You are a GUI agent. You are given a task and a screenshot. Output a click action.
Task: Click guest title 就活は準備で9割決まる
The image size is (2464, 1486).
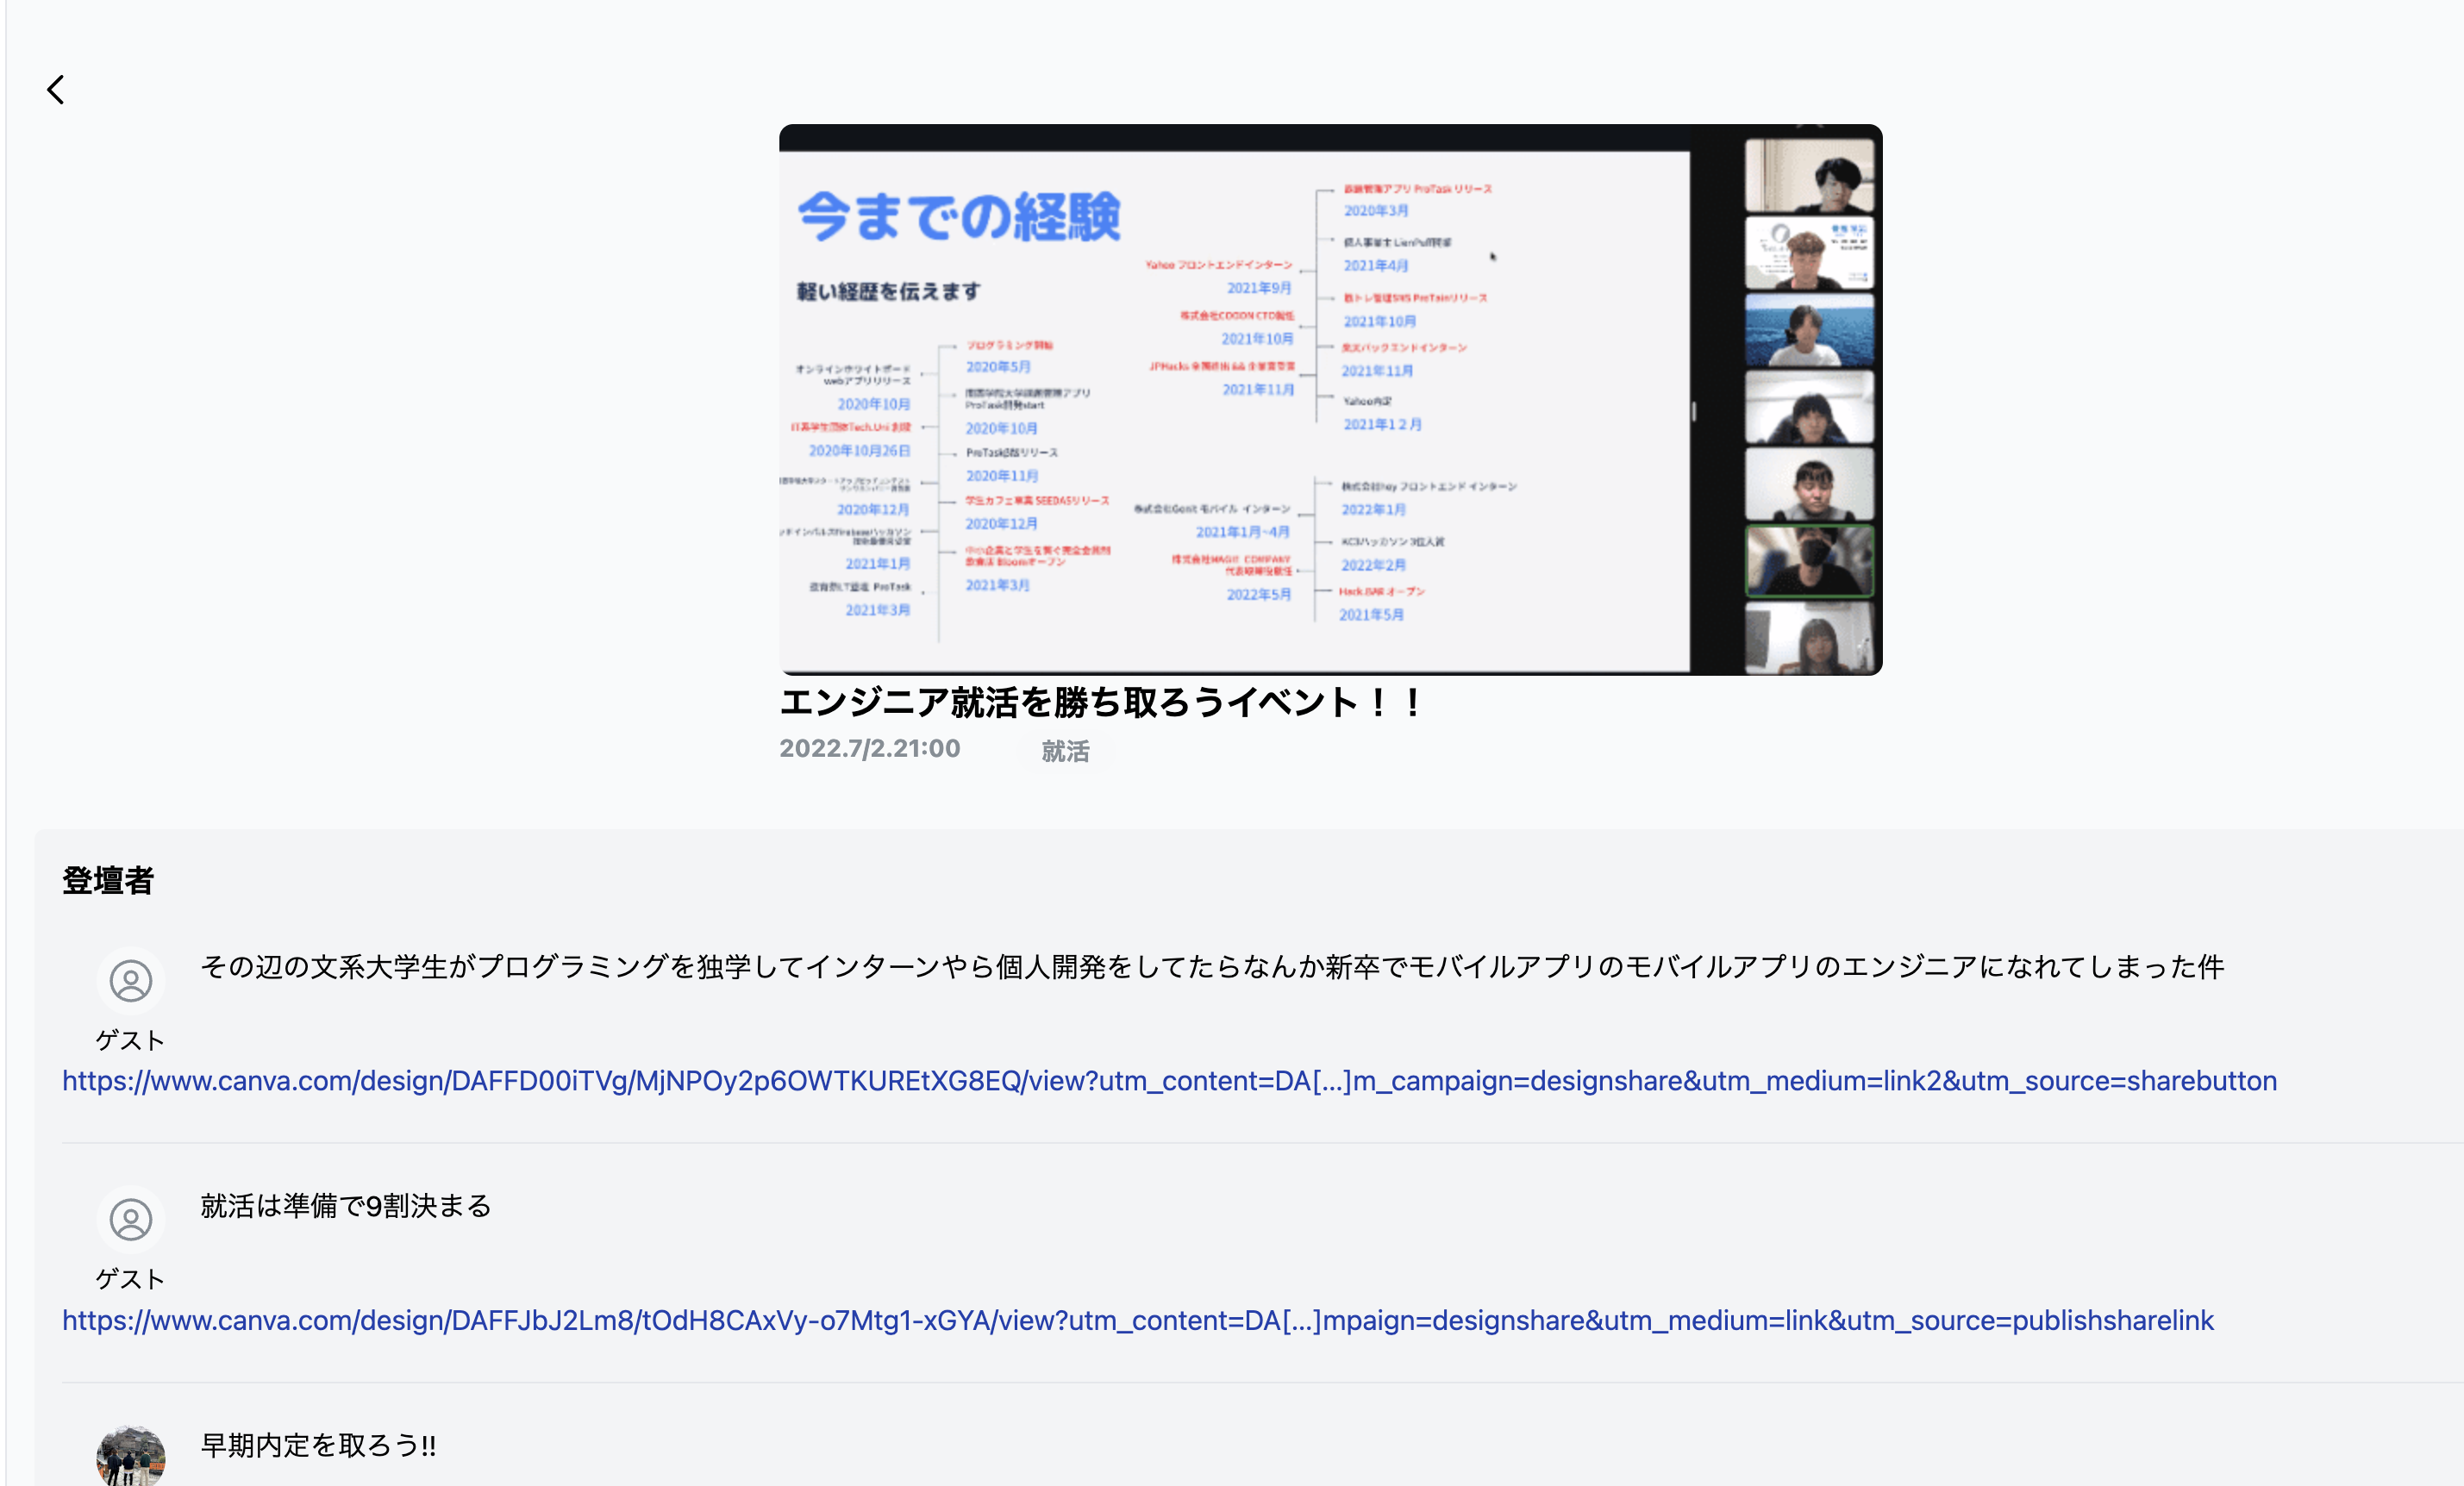pos(345,1207)
